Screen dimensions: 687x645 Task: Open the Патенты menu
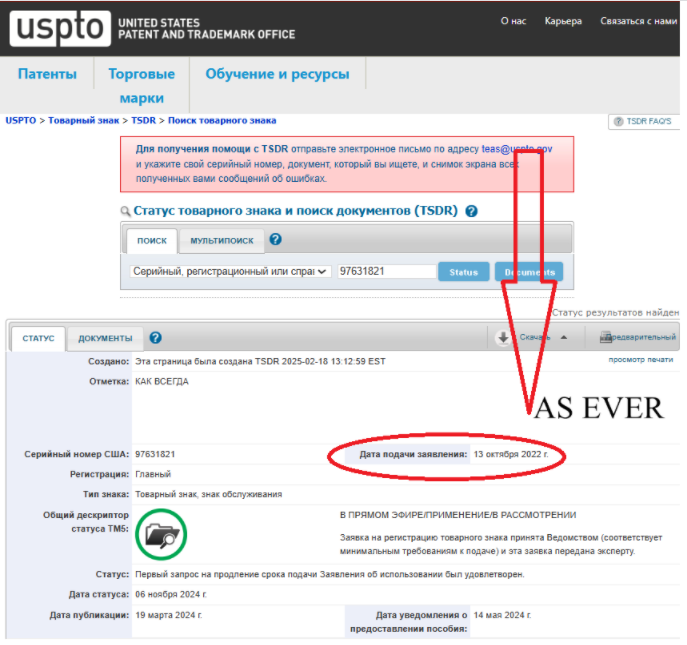(47, 74)
